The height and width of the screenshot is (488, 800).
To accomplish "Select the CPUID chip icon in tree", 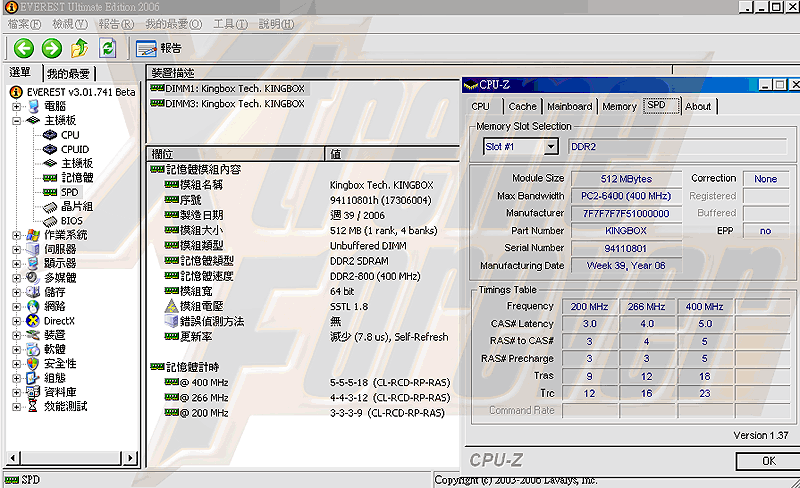I will point(49,149).
